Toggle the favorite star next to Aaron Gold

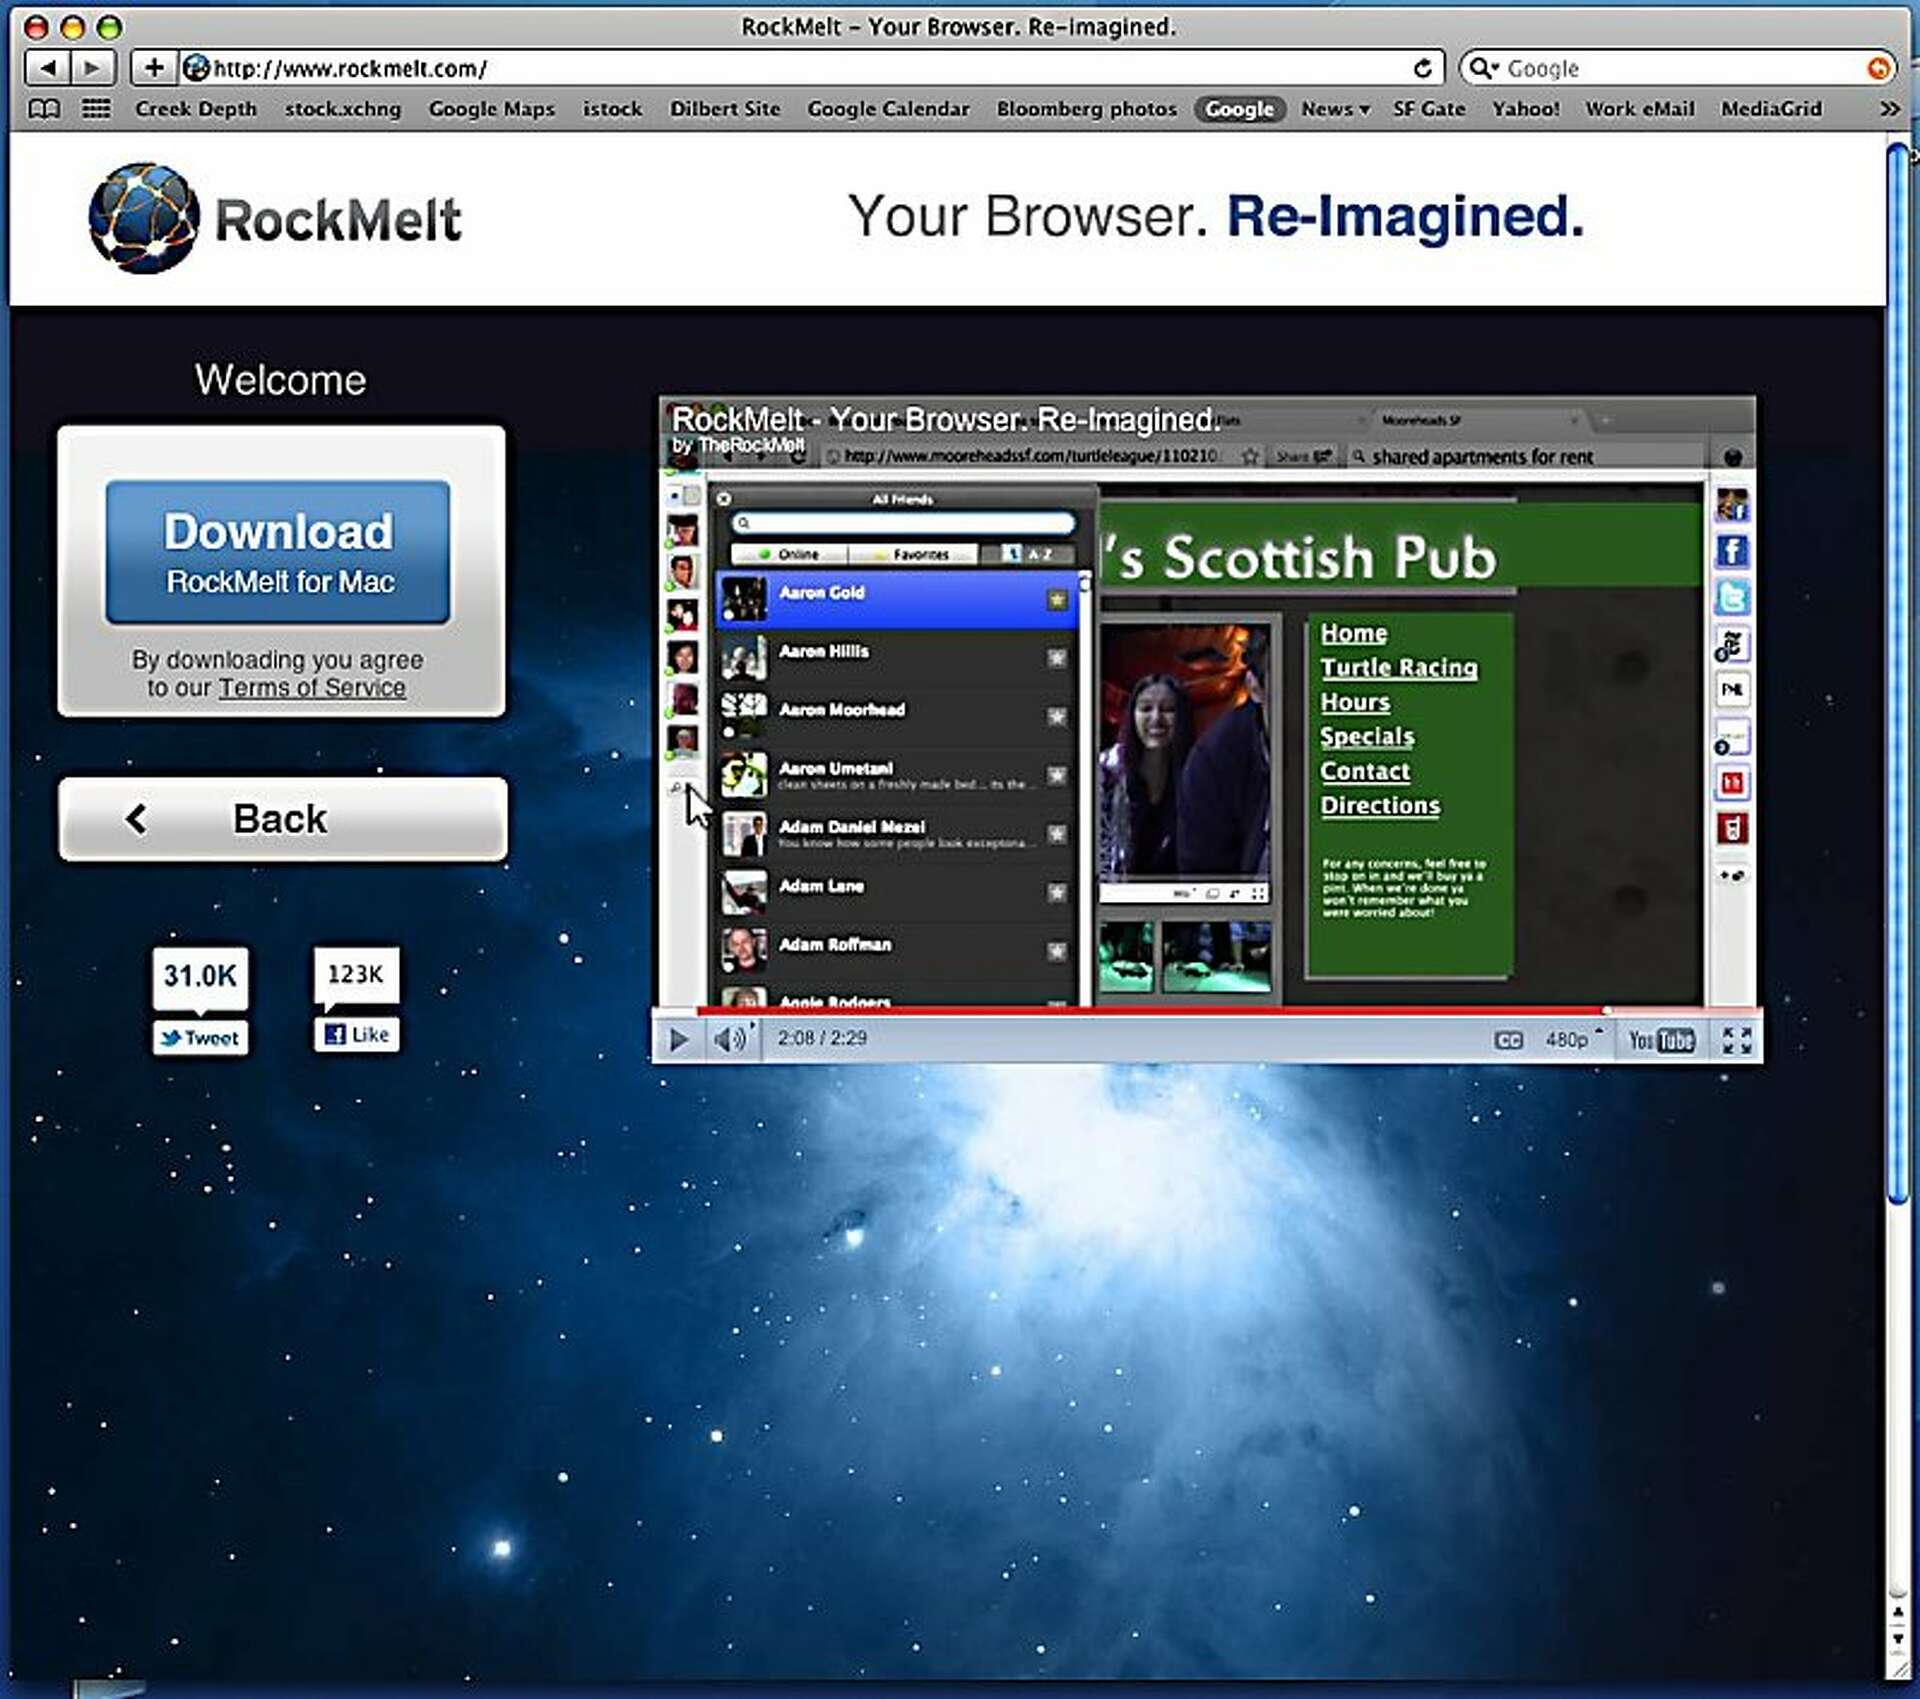(x=1057, y=600)
